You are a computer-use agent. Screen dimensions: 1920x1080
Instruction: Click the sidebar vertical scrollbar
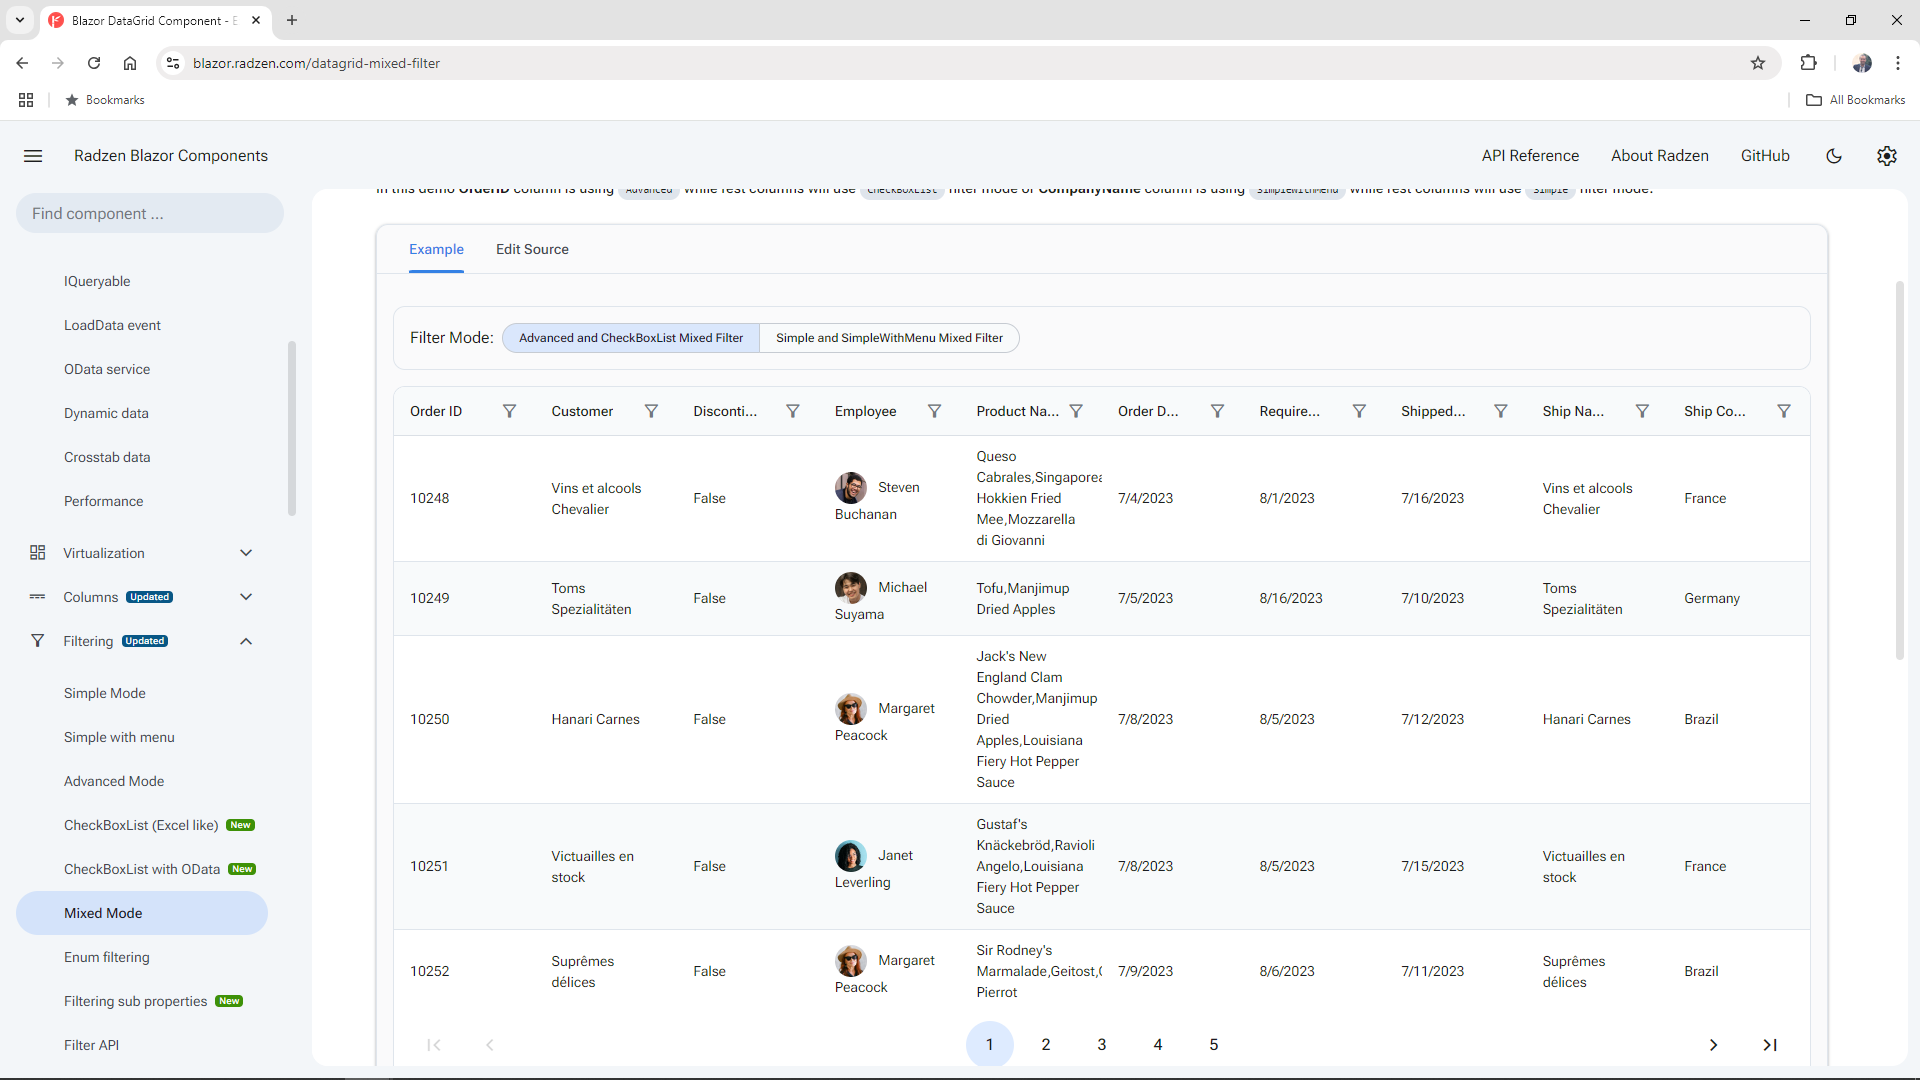pyautogui.click(x=292, y=428)
